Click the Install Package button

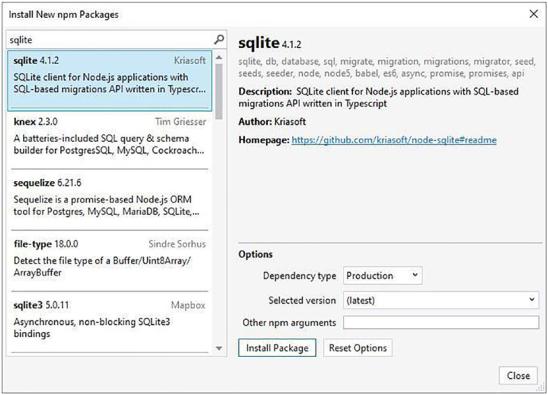277,348
